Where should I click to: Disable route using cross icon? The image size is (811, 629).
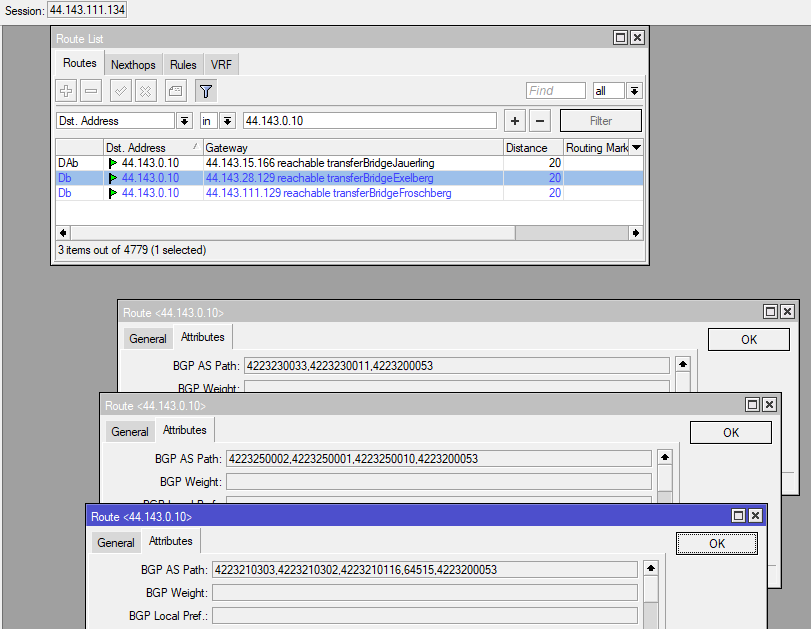(146, 91)
